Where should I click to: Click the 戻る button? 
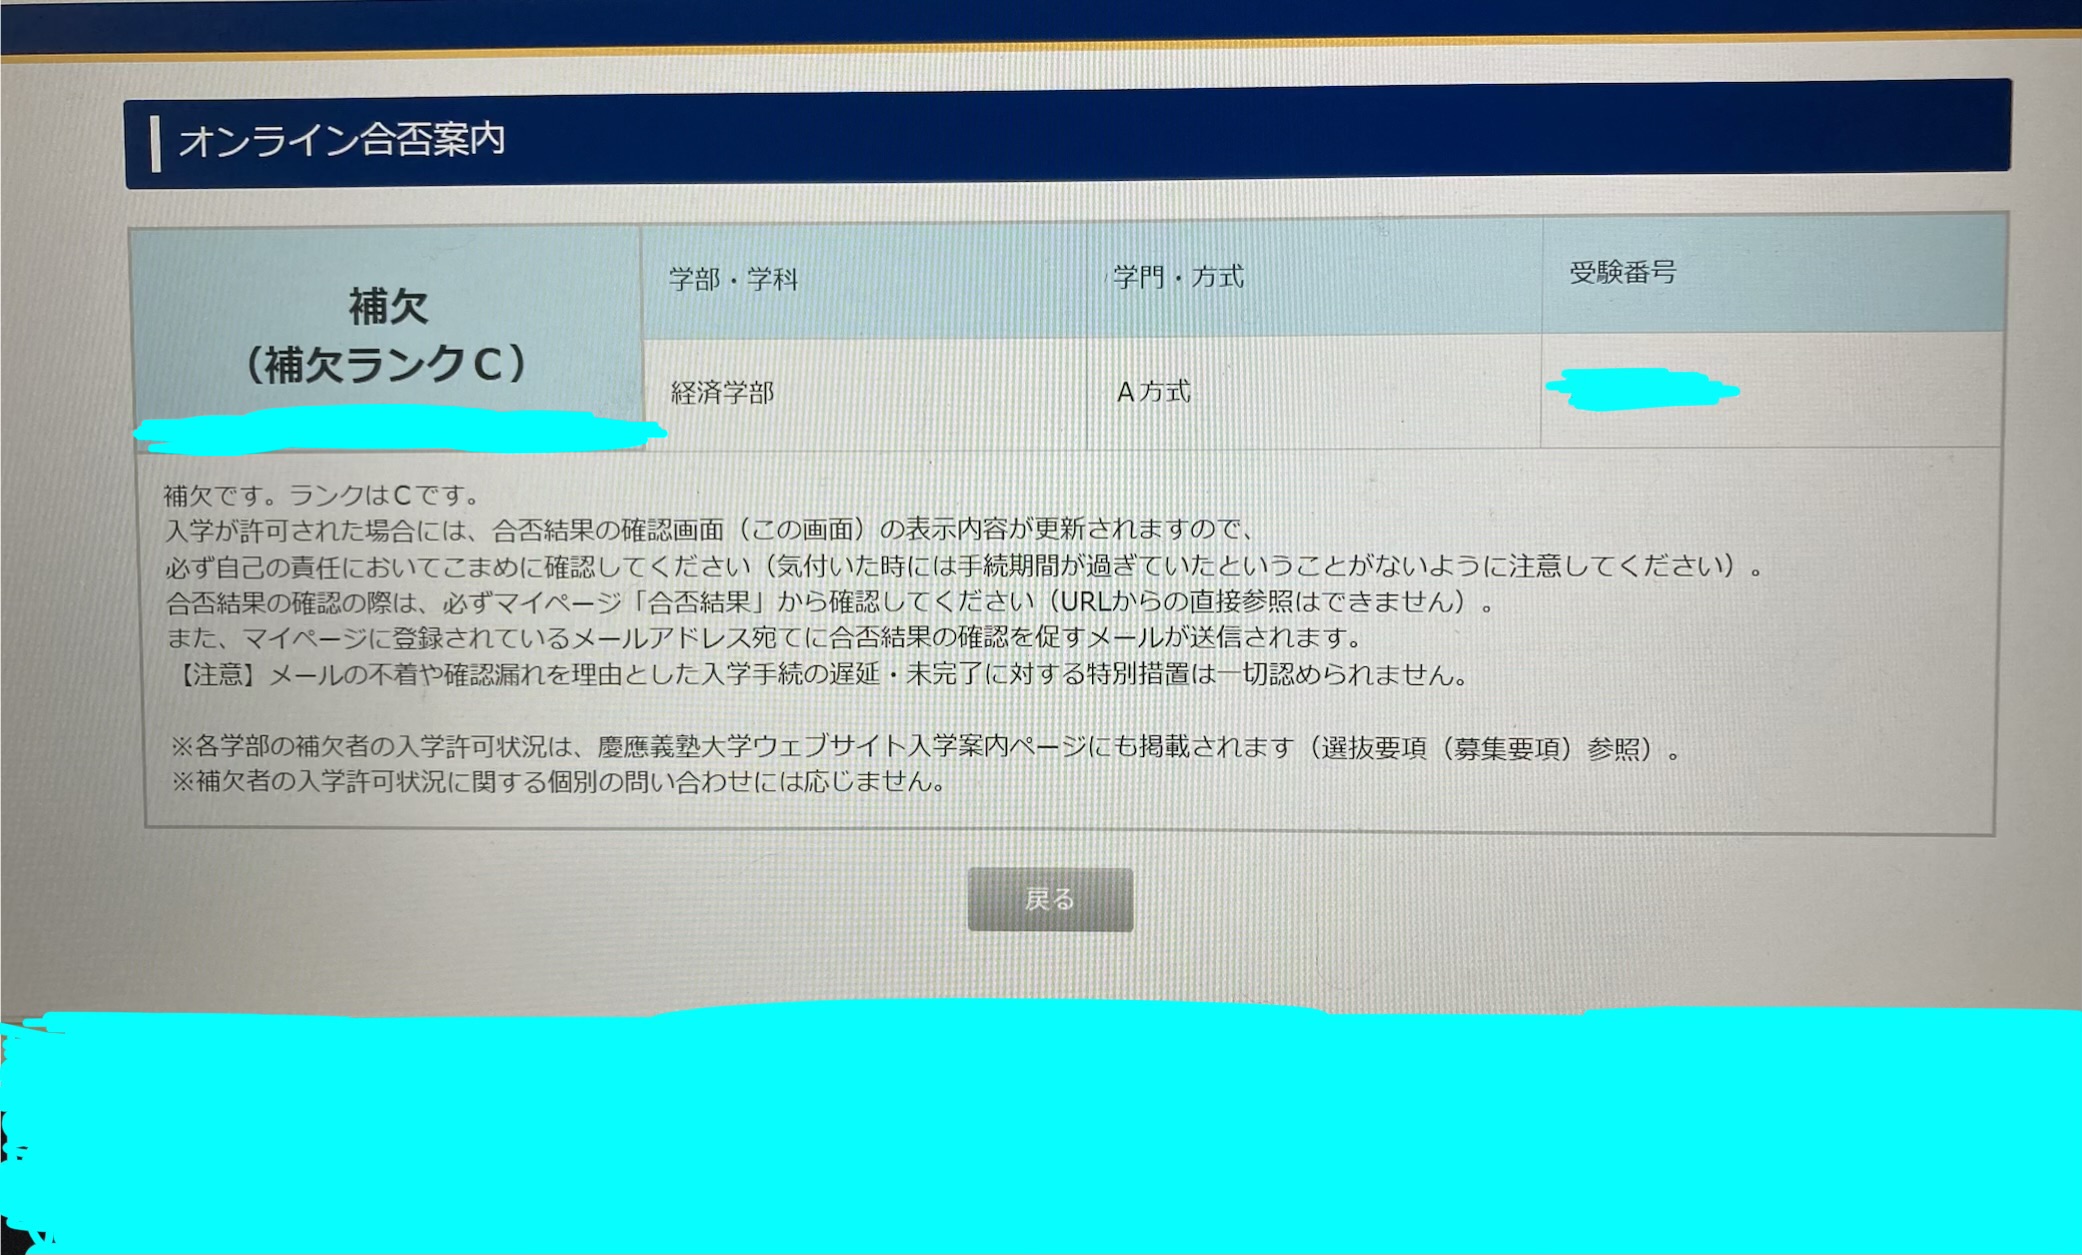click(x=1049, y=899)
